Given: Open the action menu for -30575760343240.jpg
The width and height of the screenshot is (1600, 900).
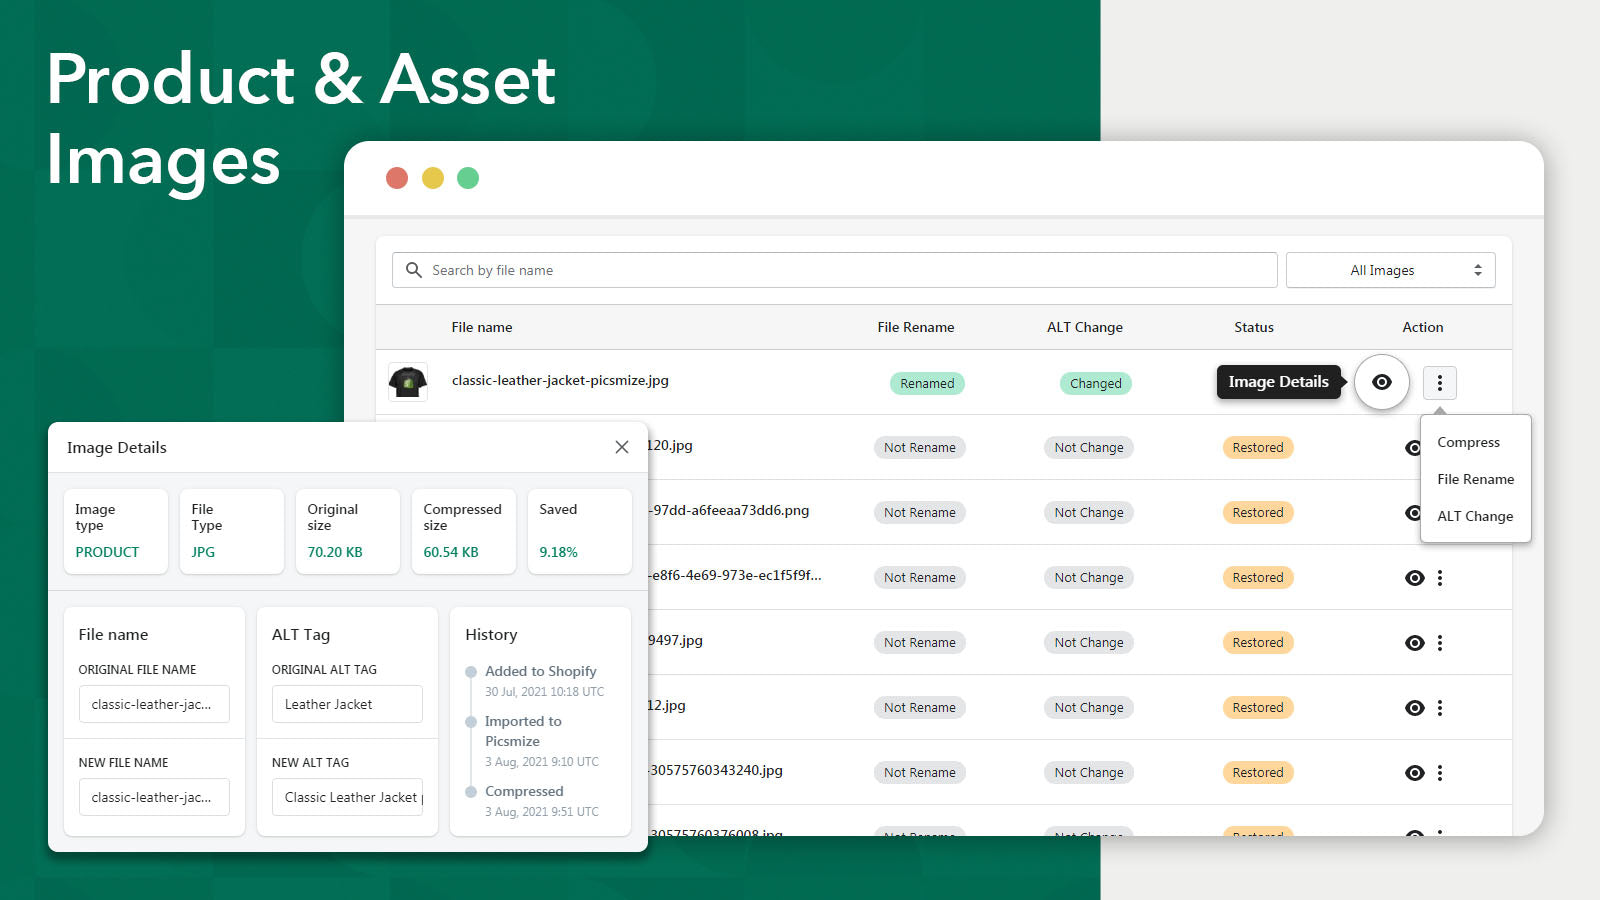Looking at the screenshot, I should [1440, 772].
